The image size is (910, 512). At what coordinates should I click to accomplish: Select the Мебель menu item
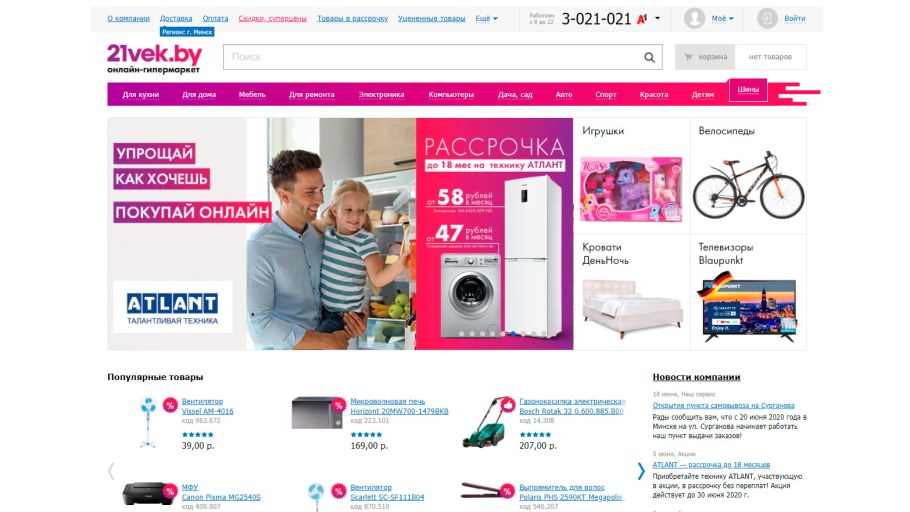coord(252,94)
